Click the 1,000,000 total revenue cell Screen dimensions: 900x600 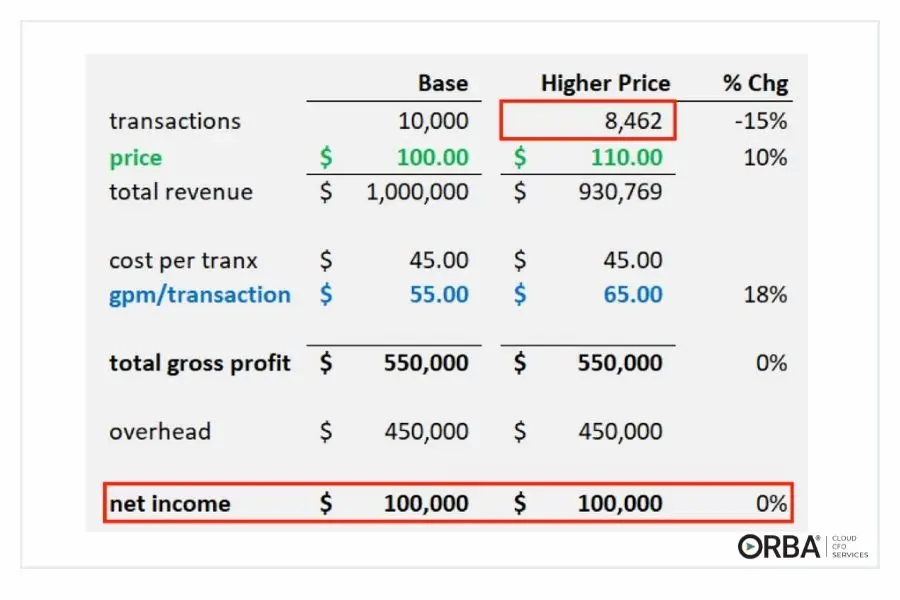pos(417,192)
